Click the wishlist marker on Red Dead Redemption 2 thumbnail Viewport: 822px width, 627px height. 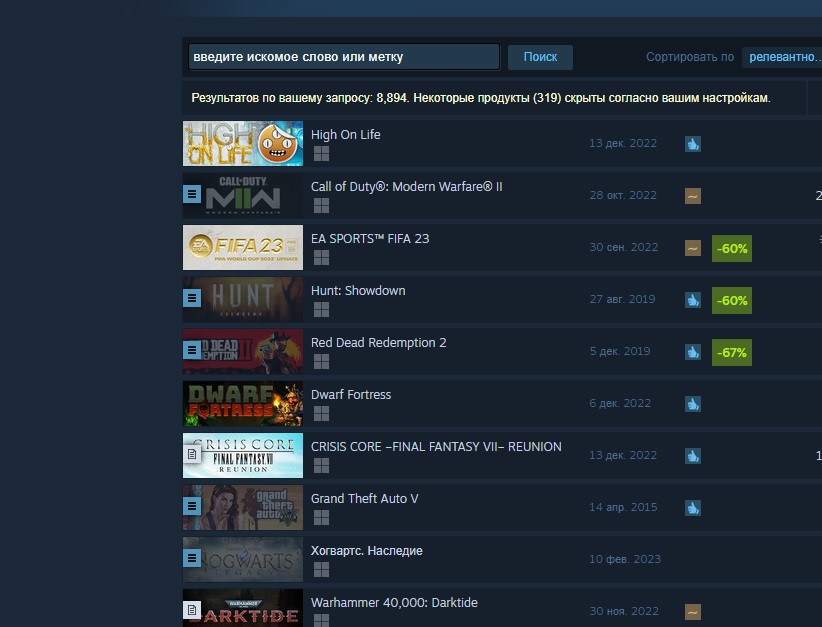pos(192,350)
